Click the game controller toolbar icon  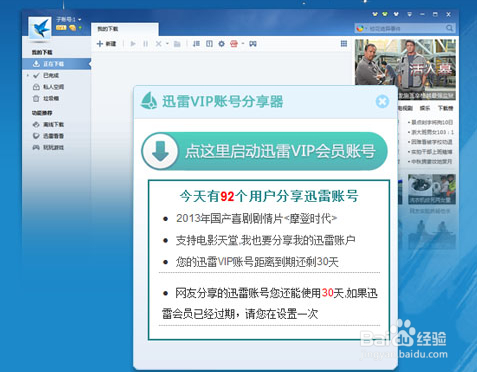253,44
